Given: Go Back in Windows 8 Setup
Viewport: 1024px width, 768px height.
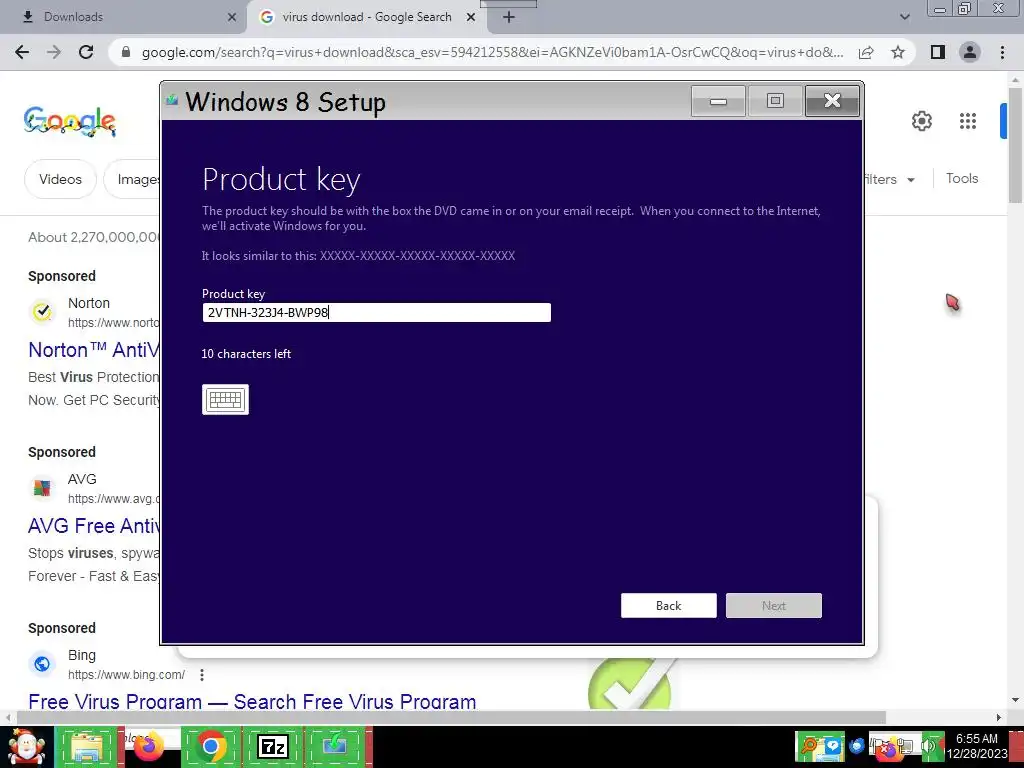Looking at the screenshot, I should (x=668, y=605).
